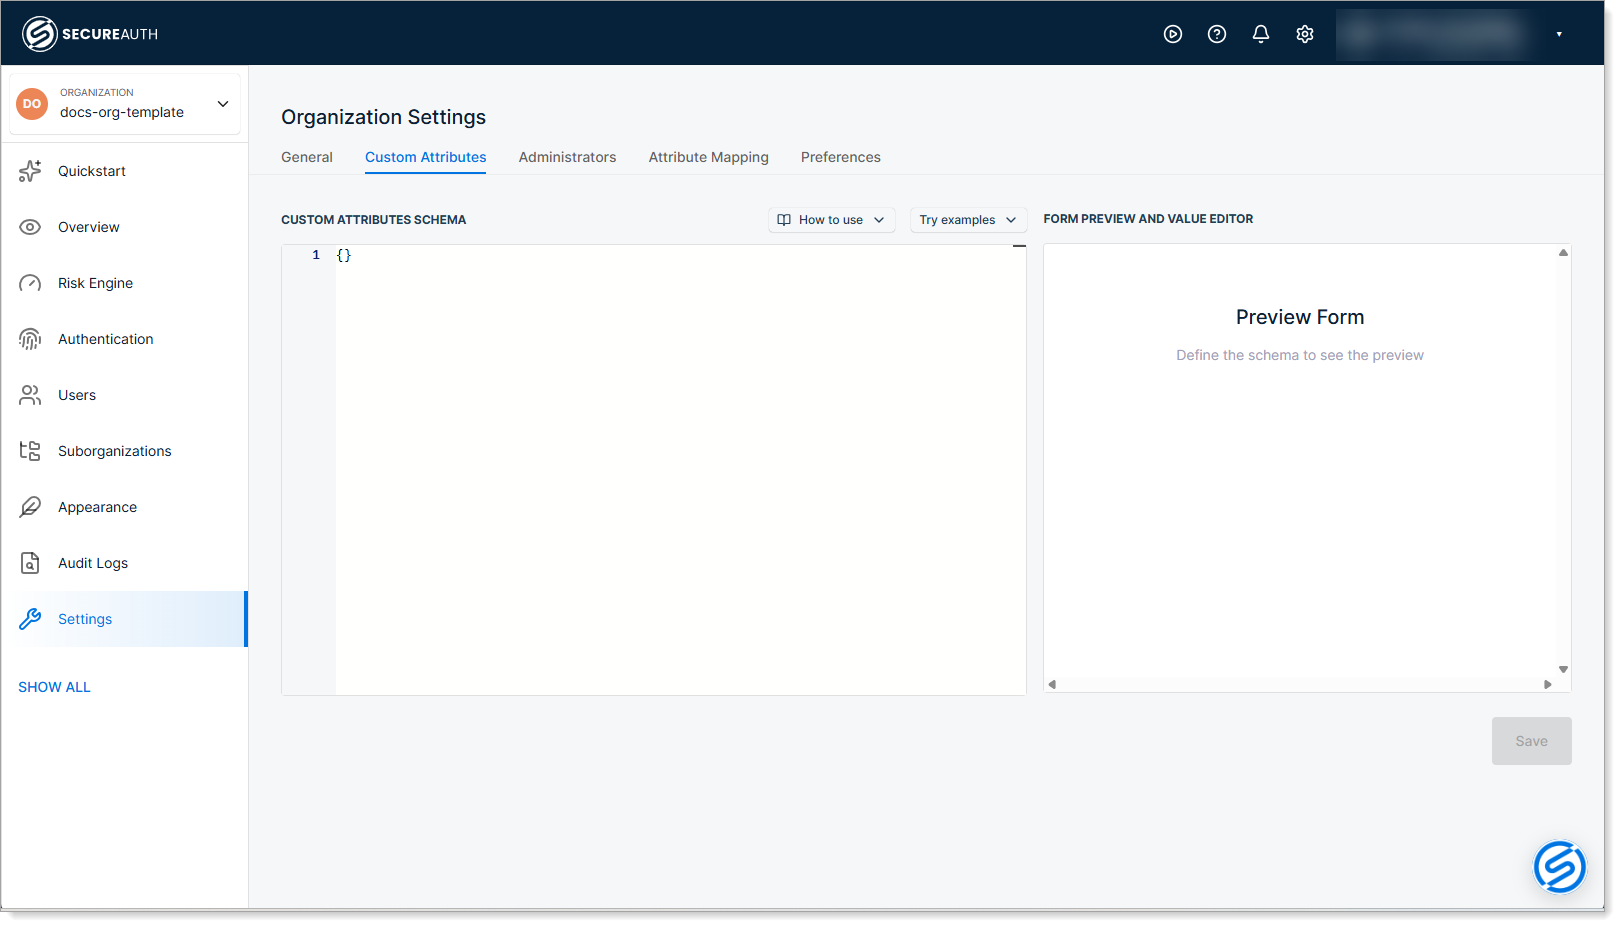Click the Authentication fingerprint icon
This screenshot has width=1620, height=927.
[31, 338]
